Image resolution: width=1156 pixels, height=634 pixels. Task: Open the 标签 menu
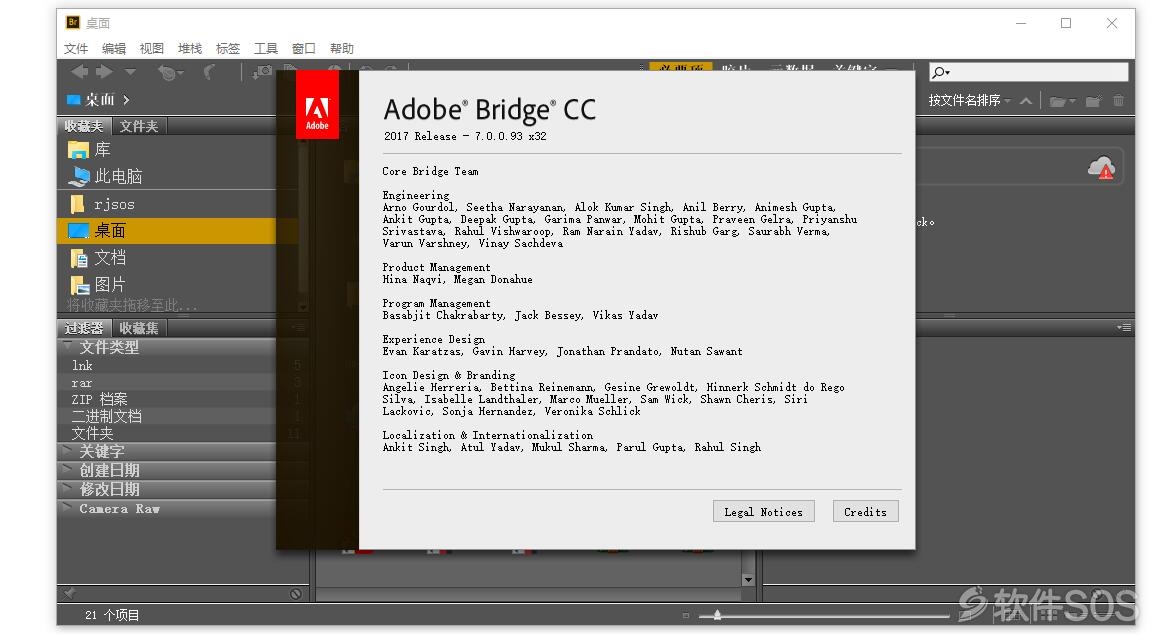pyautogui.click(x=228, y=49)
